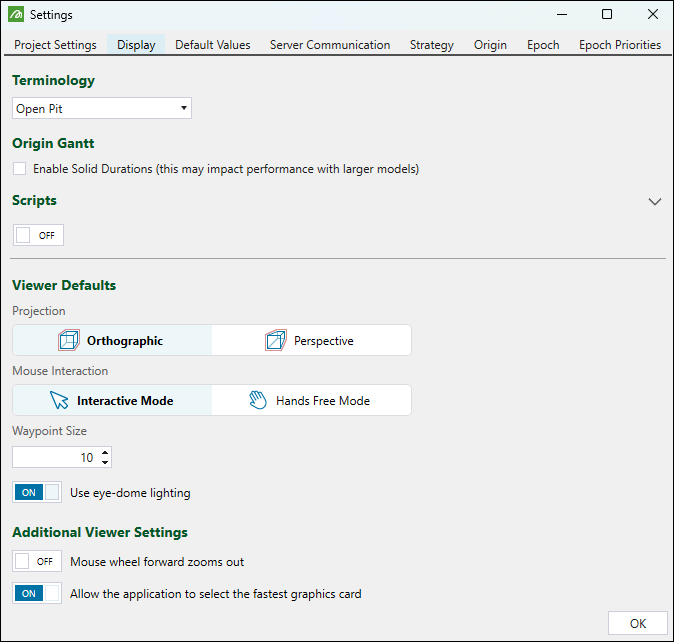This screenshot has height=642, width=674.
Task: Click the Settings window app logo
Action: pos(15,15)
